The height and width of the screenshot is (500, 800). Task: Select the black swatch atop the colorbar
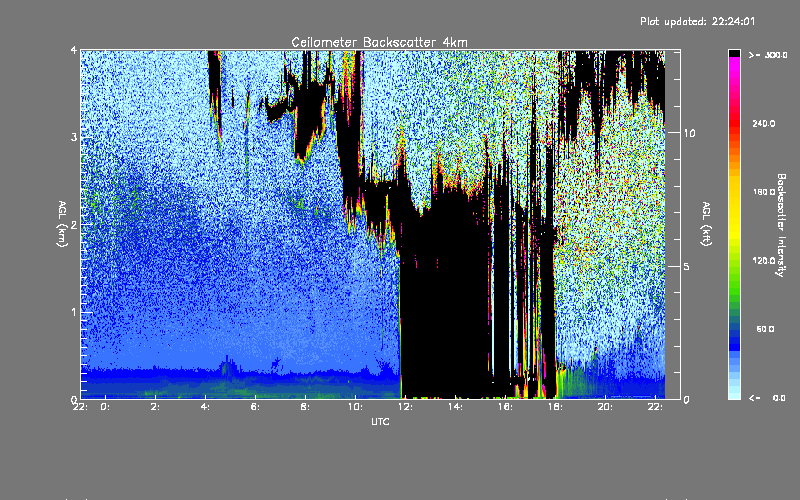point(734,53)
